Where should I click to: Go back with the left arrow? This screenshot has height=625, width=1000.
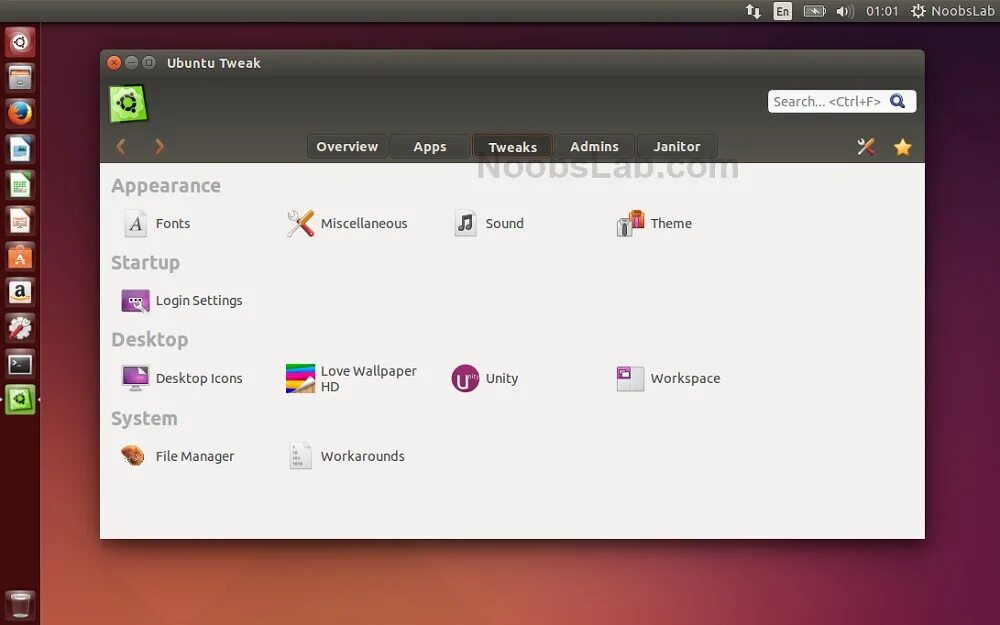coord(121,147)
